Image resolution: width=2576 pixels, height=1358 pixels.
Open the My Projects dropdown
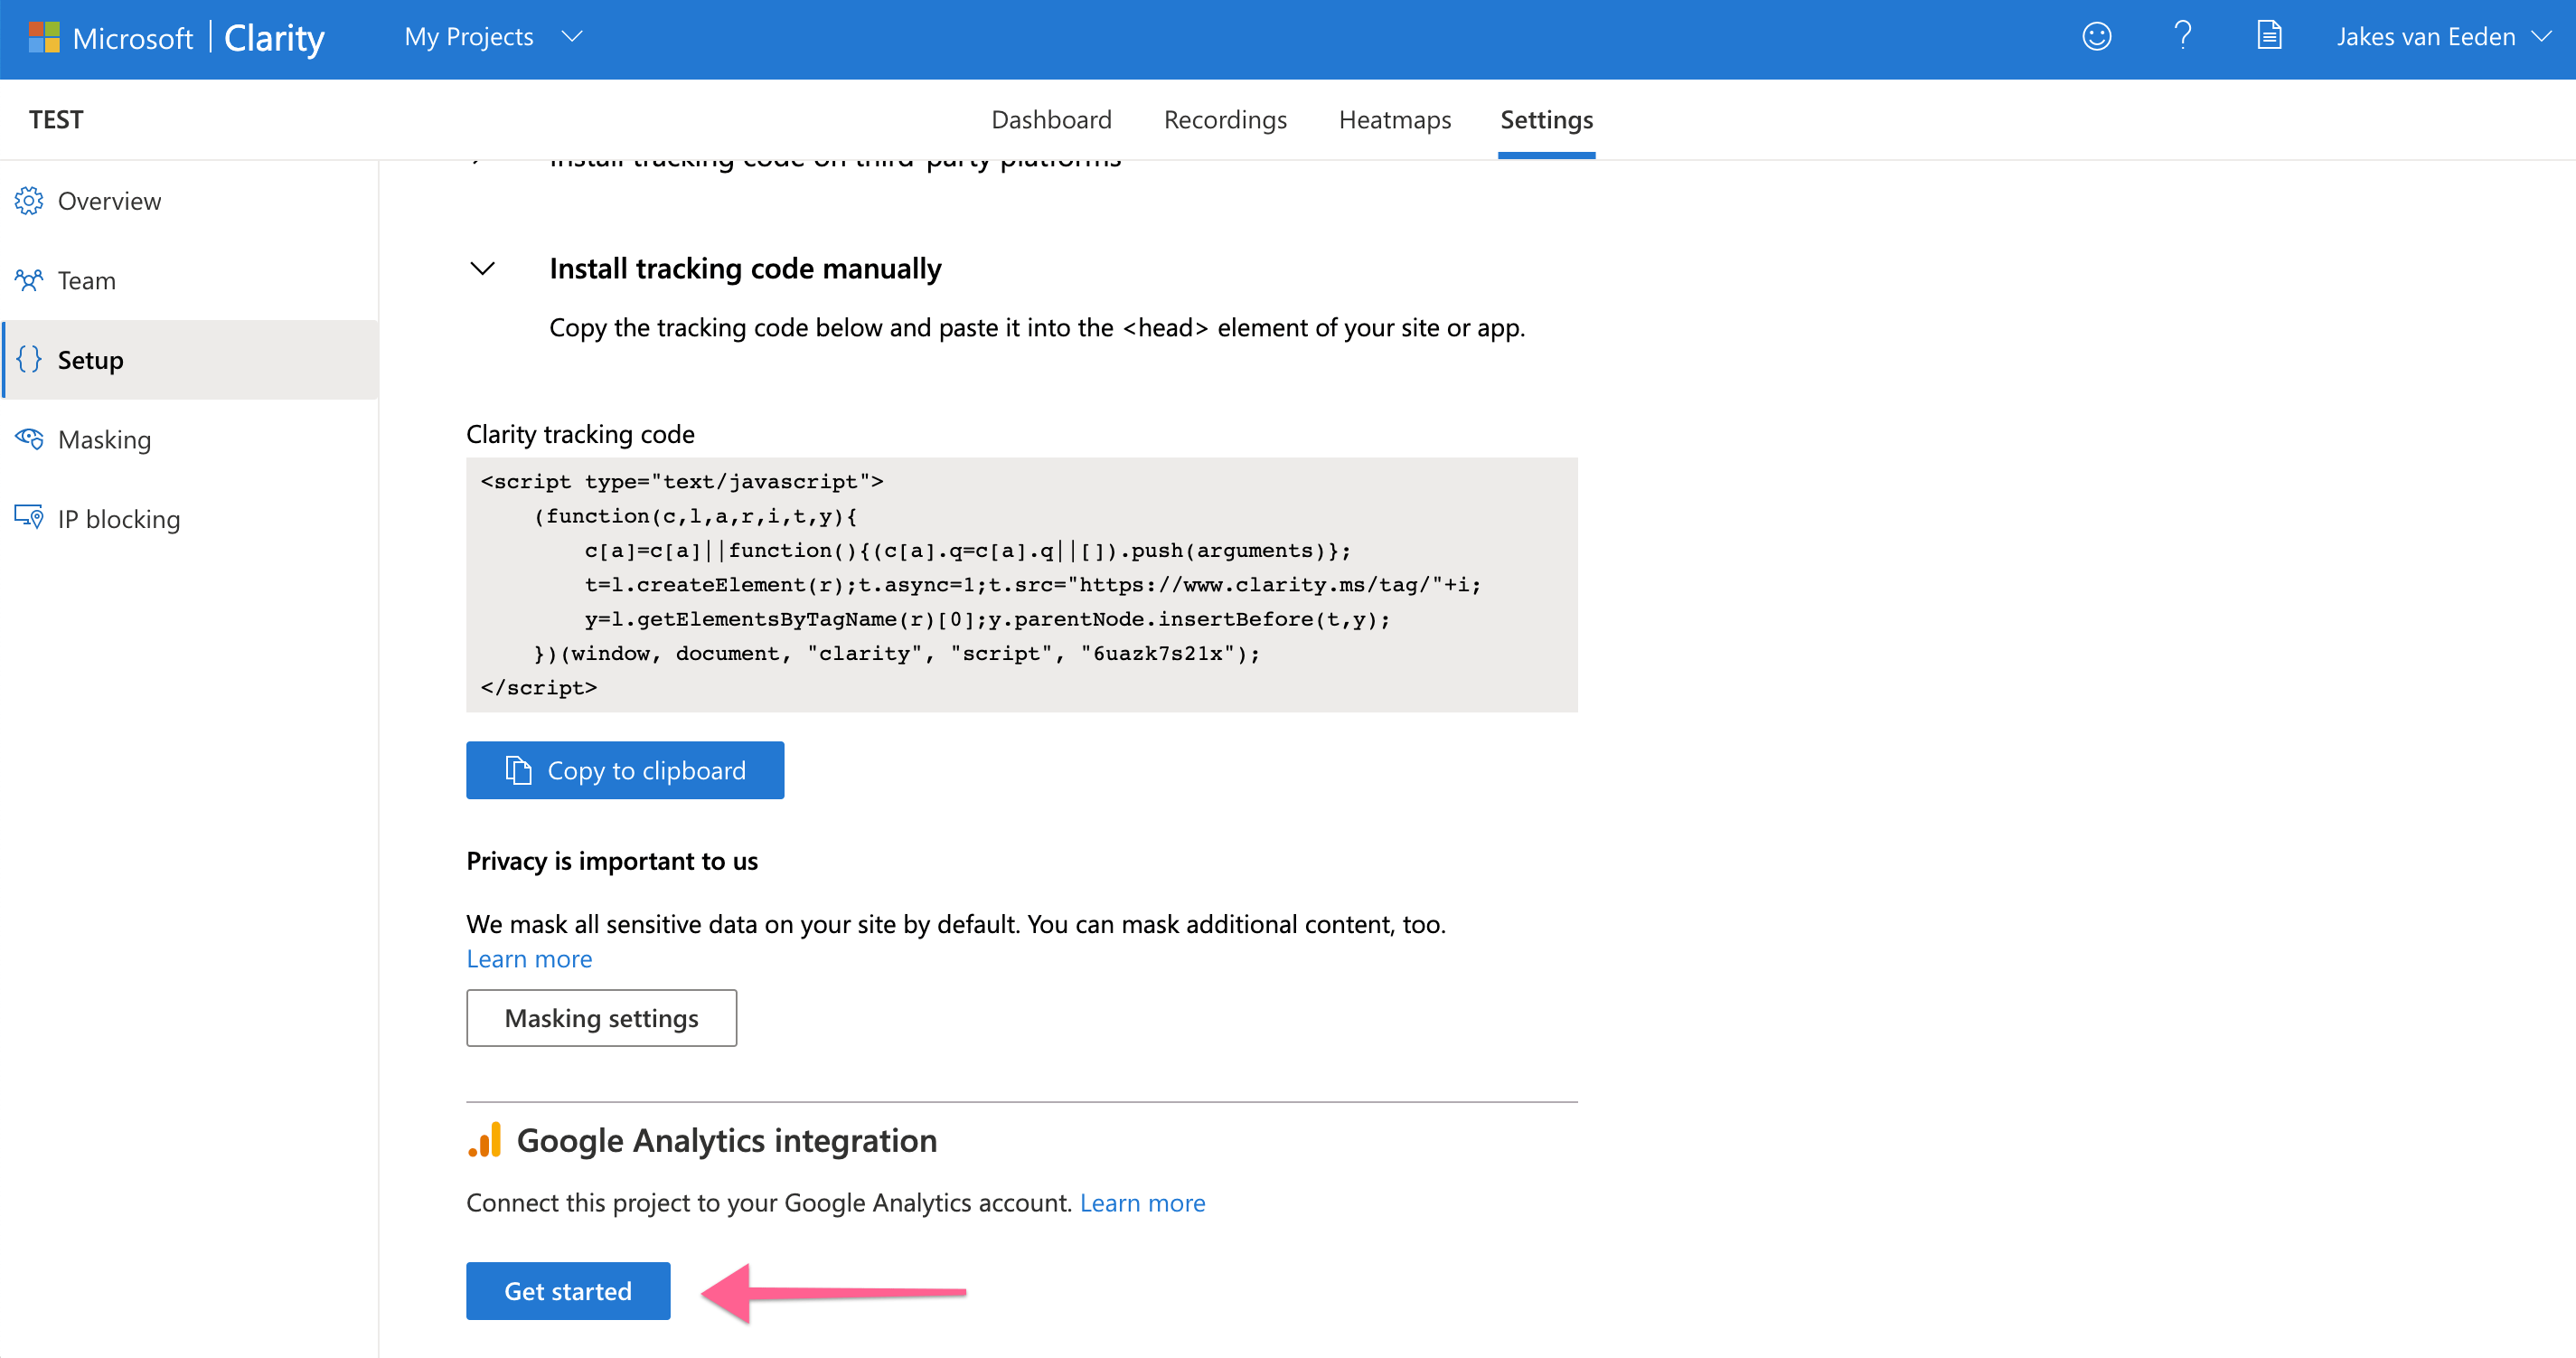tap(491, 36)
